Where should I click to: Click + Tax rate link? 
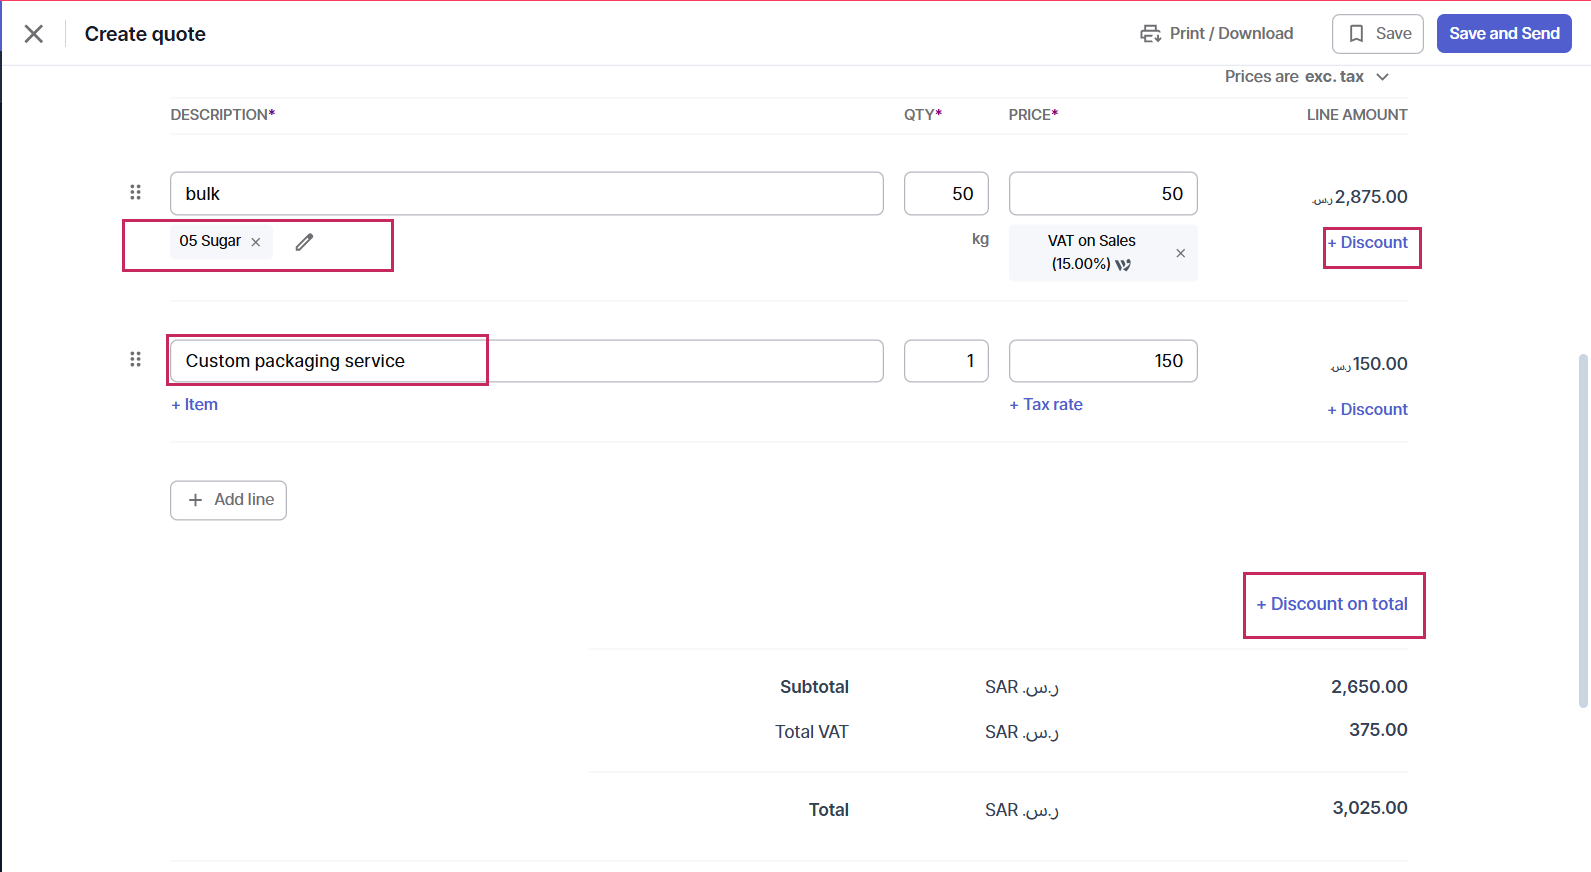click(1046, 404)
